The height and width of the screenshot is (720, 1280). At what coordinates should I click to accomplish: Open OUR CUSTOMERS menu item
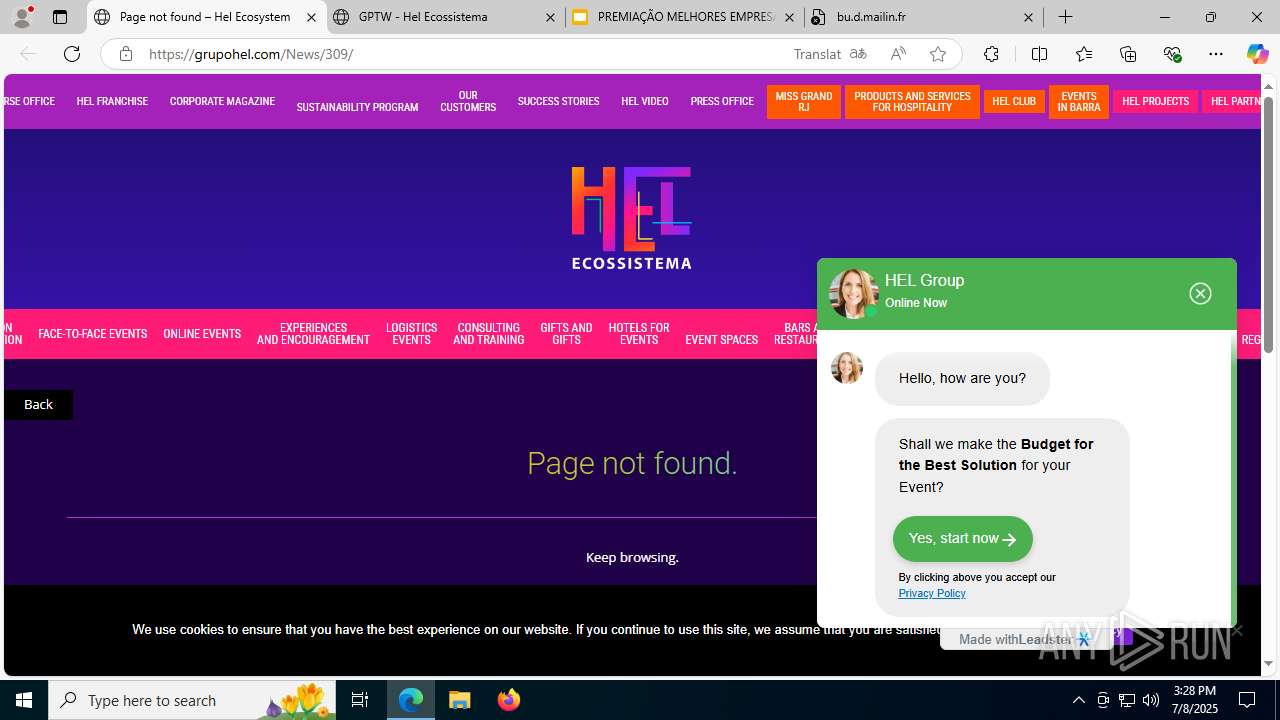[468, 102]
